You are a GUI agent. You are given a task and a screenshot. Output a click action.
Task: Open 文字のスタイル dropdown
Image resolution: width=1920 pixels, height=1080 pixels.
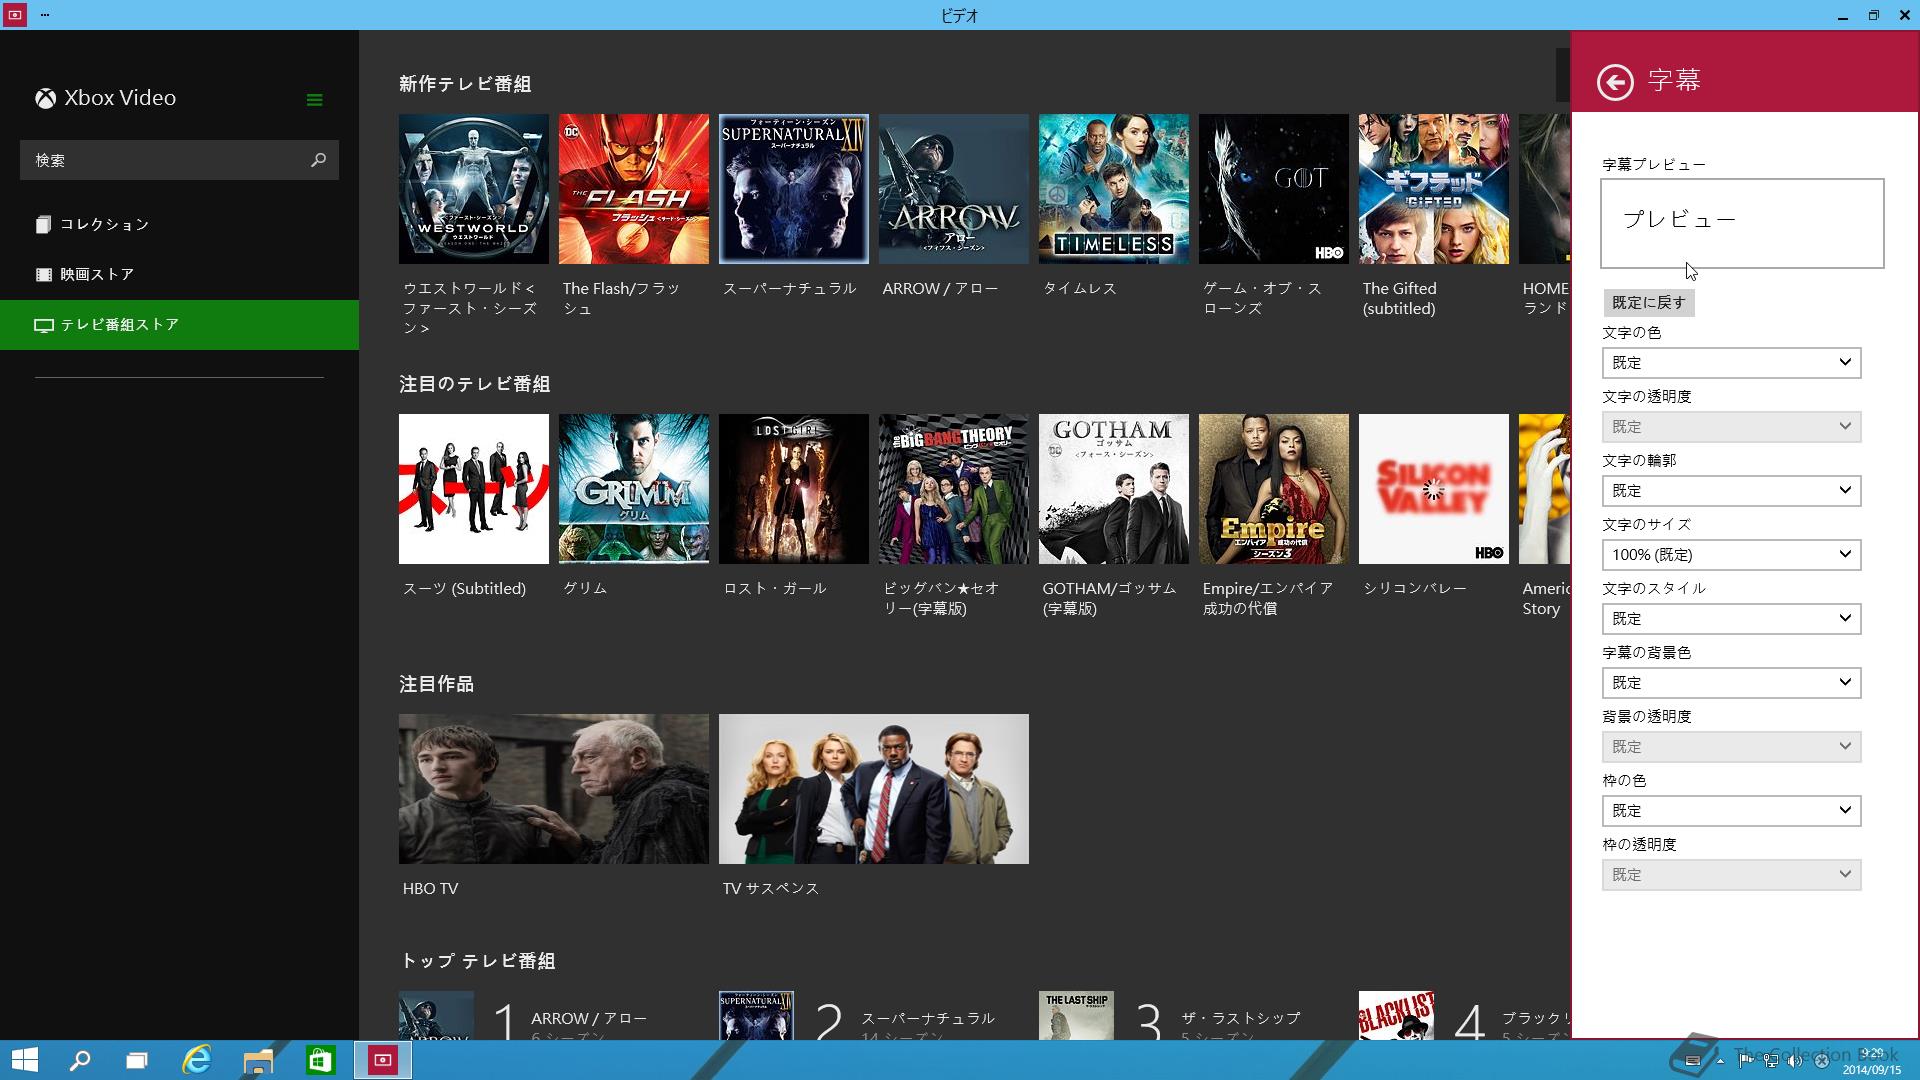click(1731, 619)
